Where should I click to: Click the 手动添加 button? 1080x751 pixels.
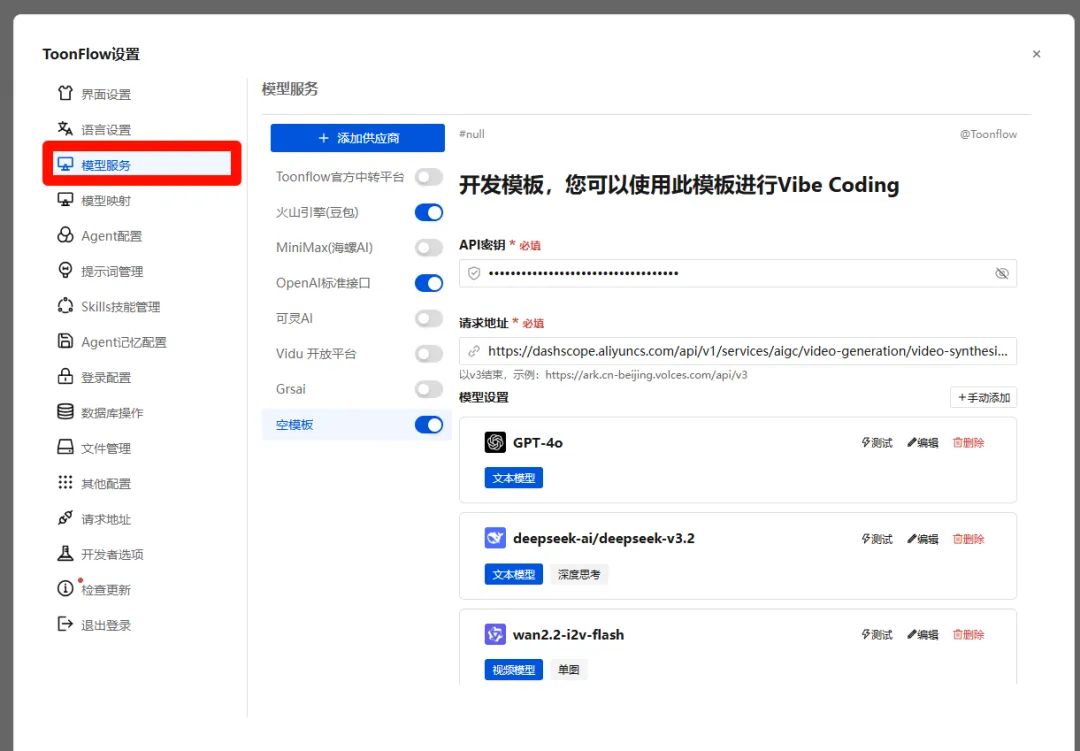click(983, 398)
